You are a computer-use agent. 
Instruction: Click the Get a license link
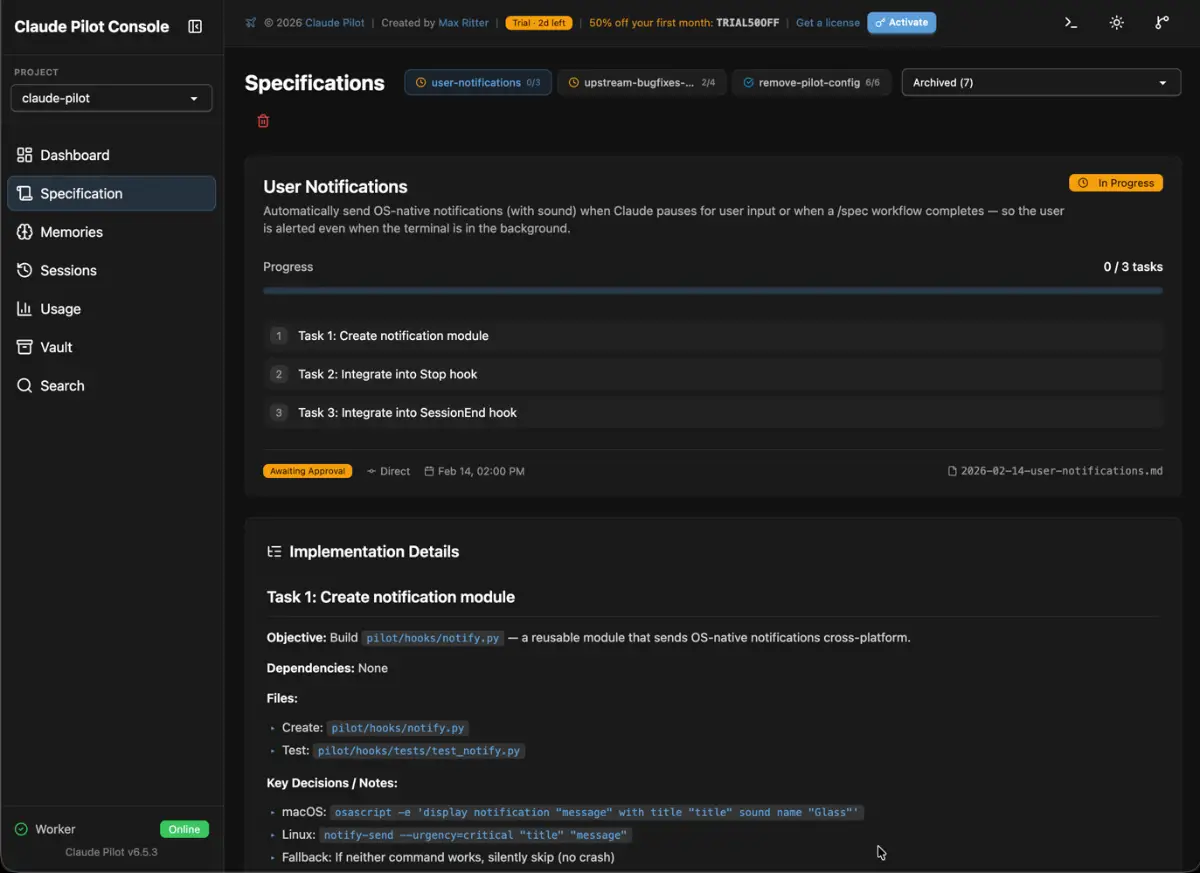click(827, 22)
